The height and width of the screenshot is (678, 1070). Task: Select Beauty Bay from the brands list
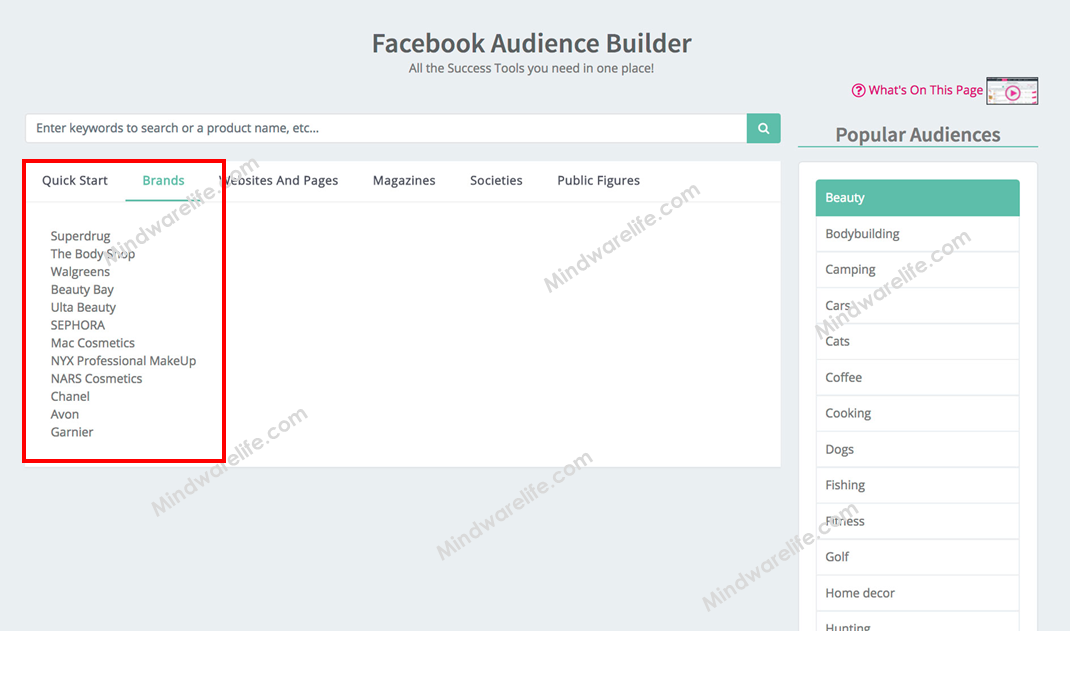(82, 289)
